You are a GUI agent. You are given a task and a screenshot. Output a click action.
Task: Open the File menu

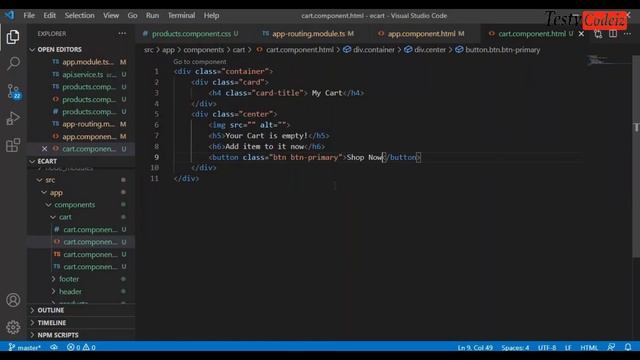click(29, 16)
